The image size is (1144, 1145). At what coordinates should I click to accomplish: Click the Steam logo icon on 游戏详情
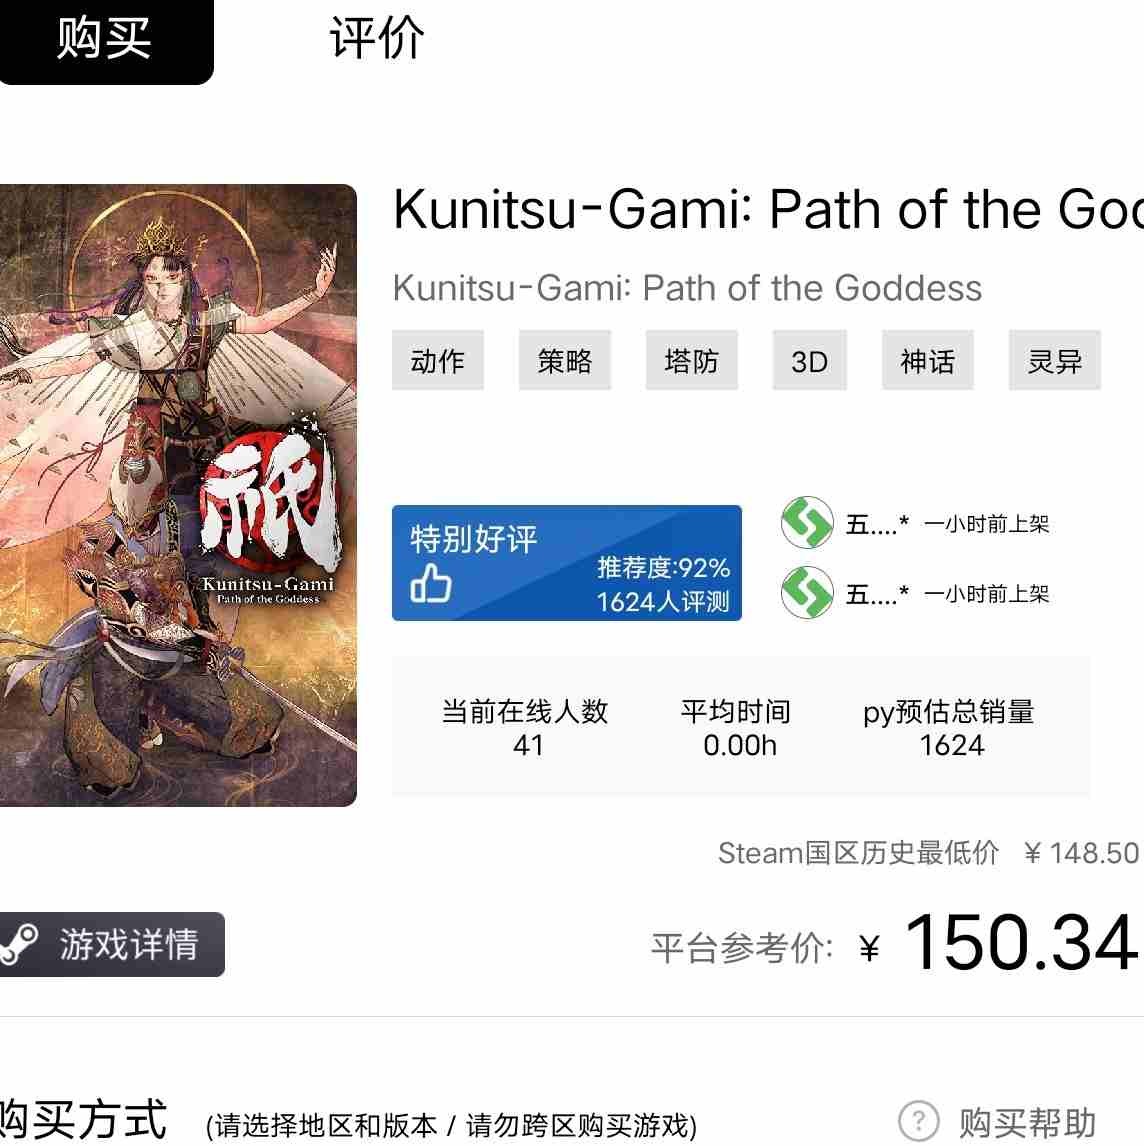click(x=20, y=944)
